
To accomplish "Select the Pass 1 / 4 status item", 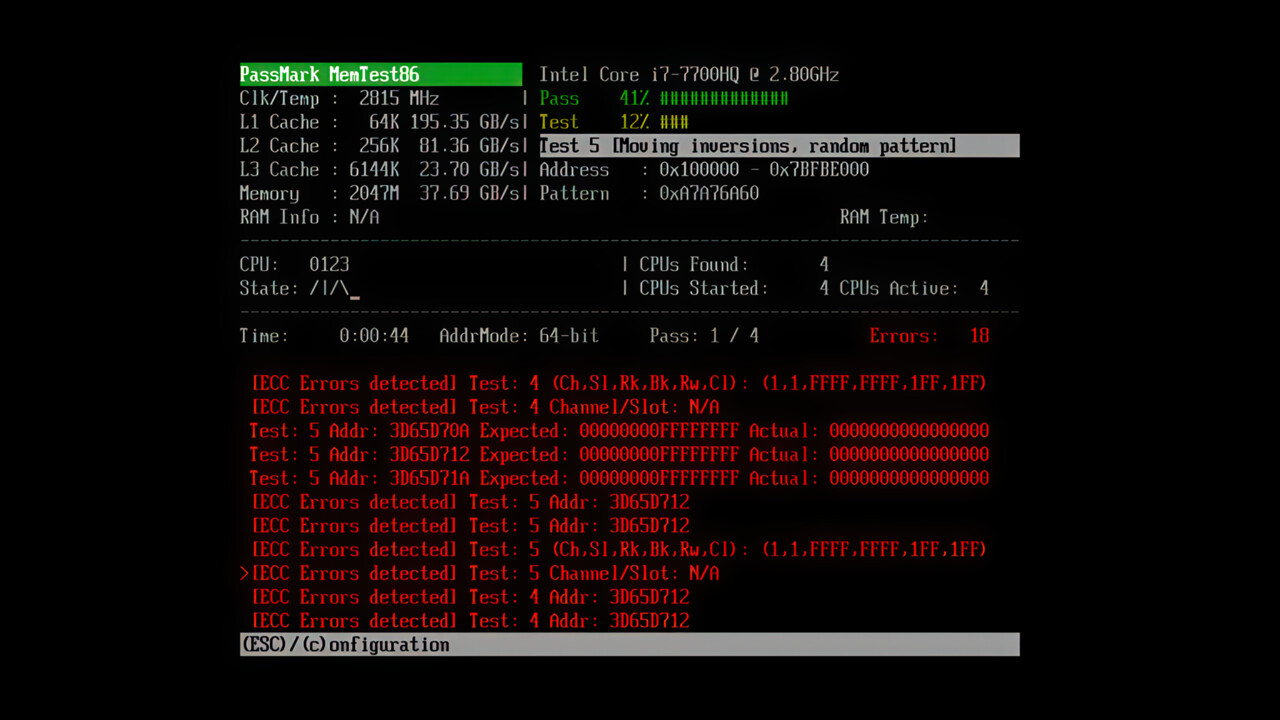I will tap(704, 336).
